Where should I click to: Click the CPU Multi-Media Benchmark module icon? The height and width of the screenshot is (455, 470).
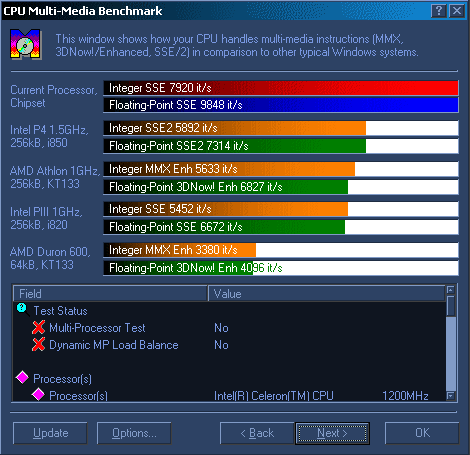click(x=26, y=44)
